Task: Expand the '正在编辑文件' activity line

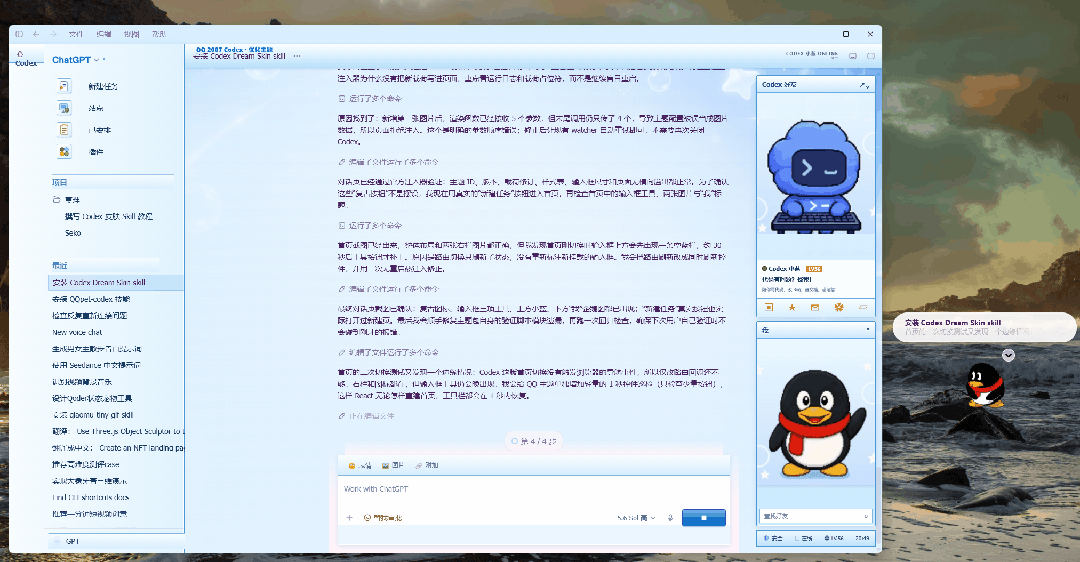Action: point(366,416)
